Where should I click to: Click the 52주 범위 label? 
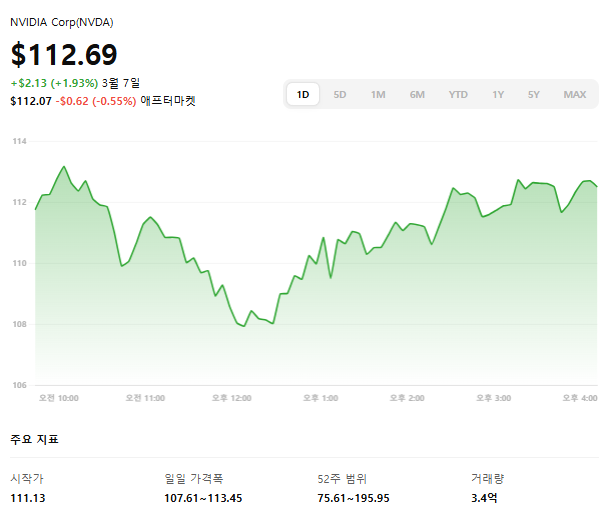pyautogui.click(x=342, y=478)
